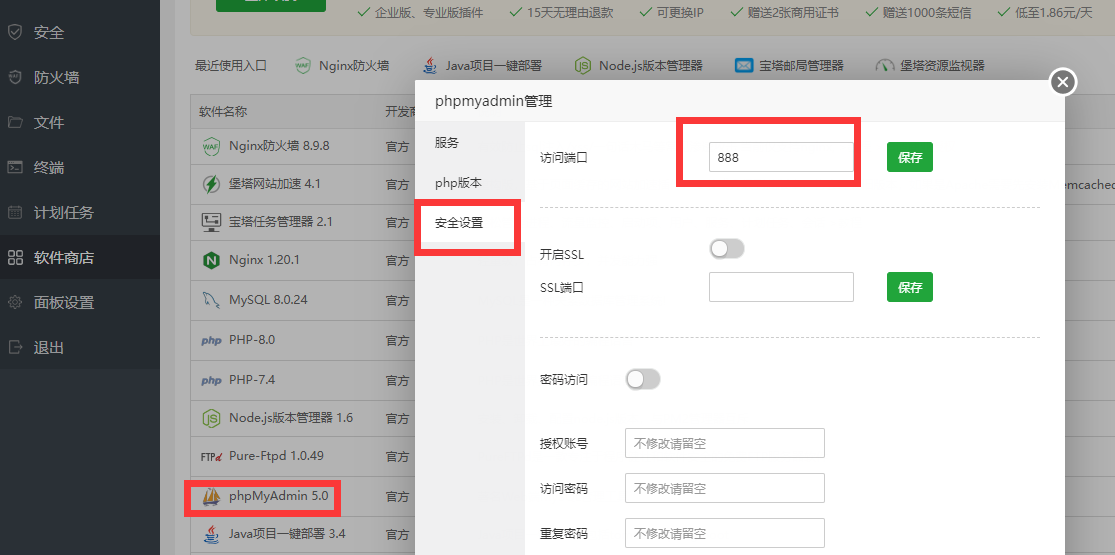Click the Pure-Ftpd 1.0.49 software name

tap(277, 455)
